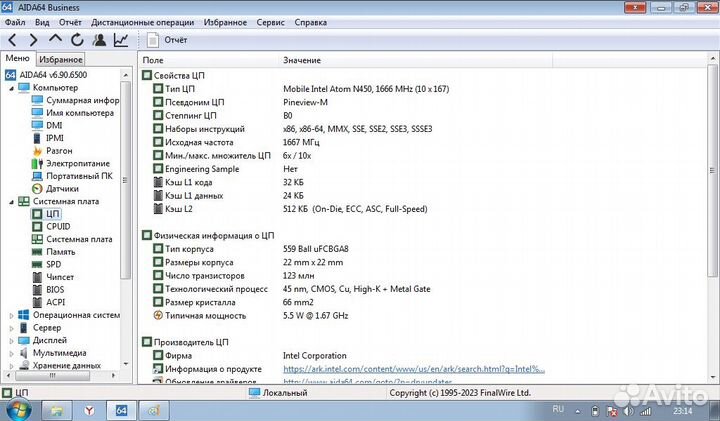Click the volume speaker tray icon

click(629, 411)
